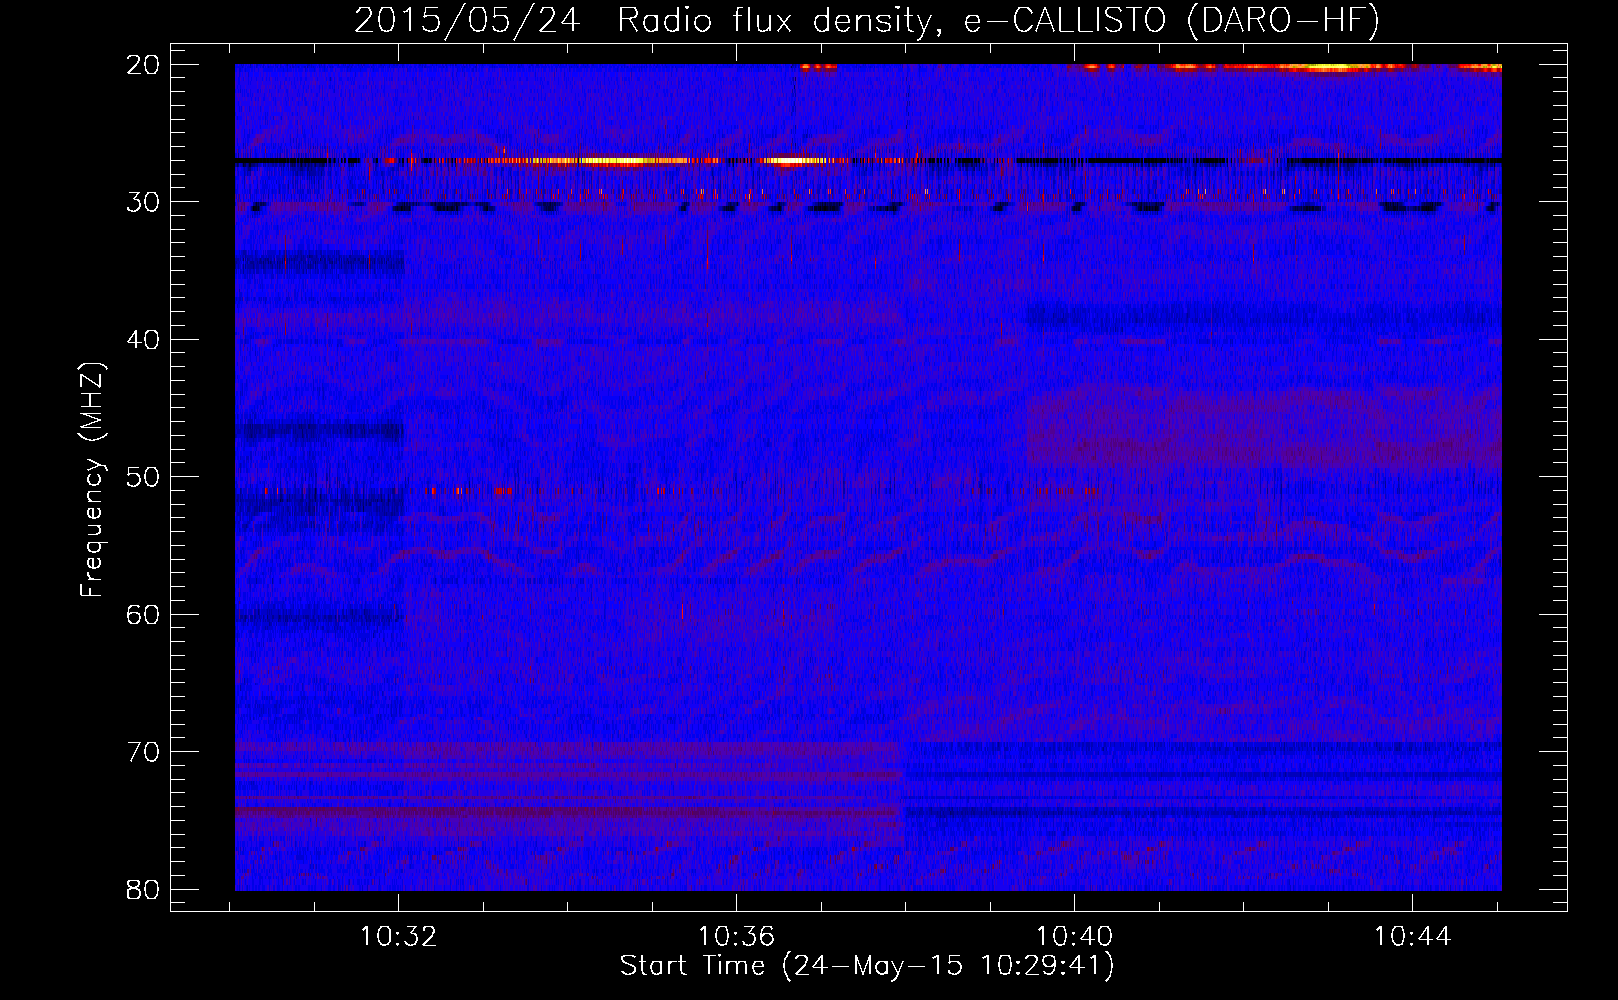The height and width of the screenshot is (1000, 1618).
Task: Click the '20' frequency tick label
Action: (x=144, y=65)
